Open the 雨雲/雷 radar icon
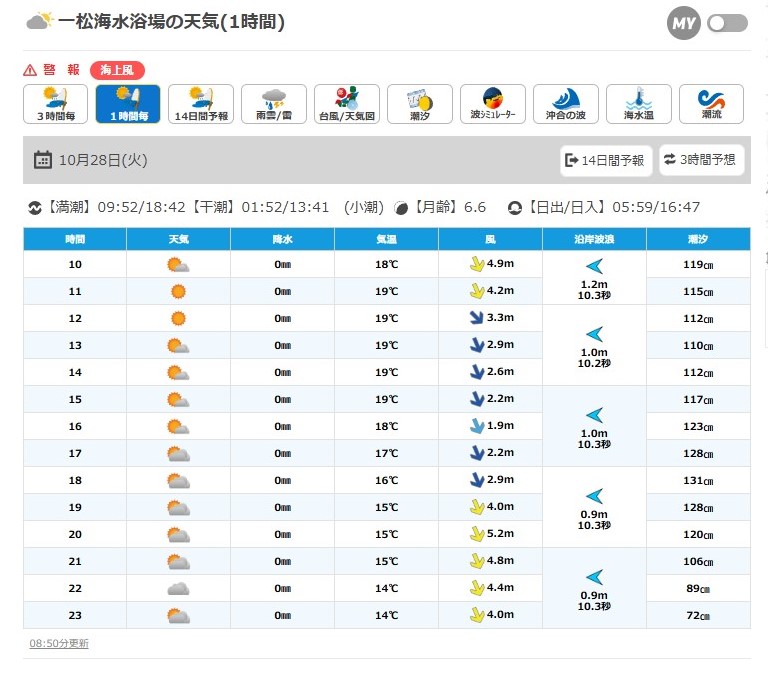Image resolution: width=768 pixels, height=676 pixels. pos(273,104)
